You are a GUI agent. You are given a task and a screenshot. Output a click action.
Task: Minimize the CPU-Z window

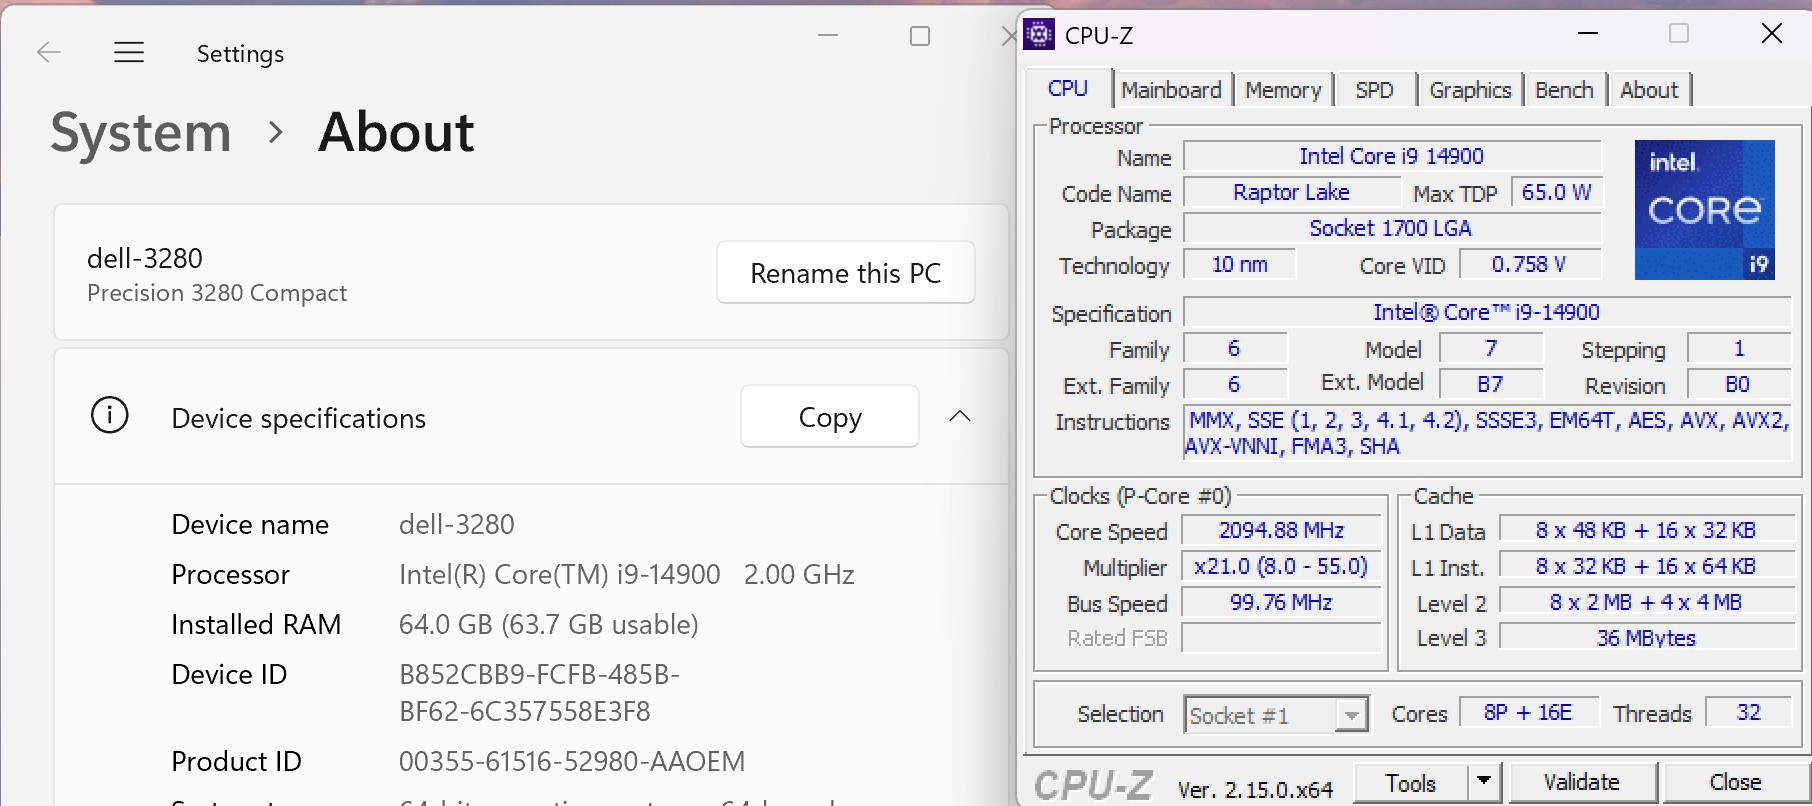tap(1588, 34)
